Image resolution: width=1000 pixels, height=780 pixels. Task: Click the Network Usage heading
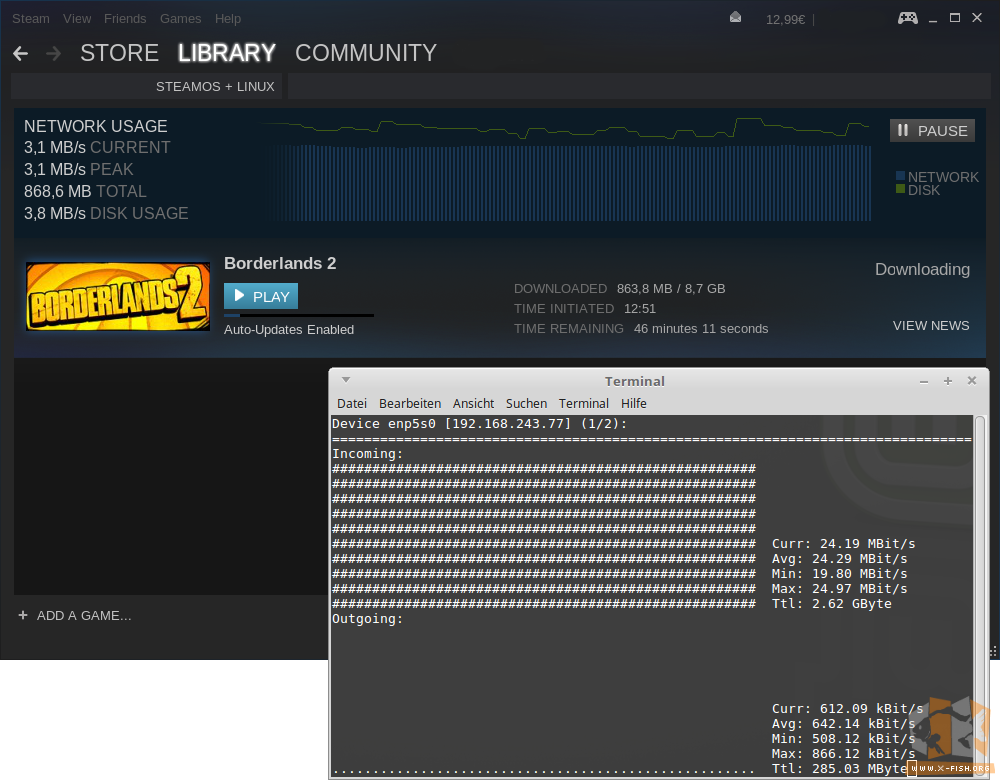coord(96,126)
